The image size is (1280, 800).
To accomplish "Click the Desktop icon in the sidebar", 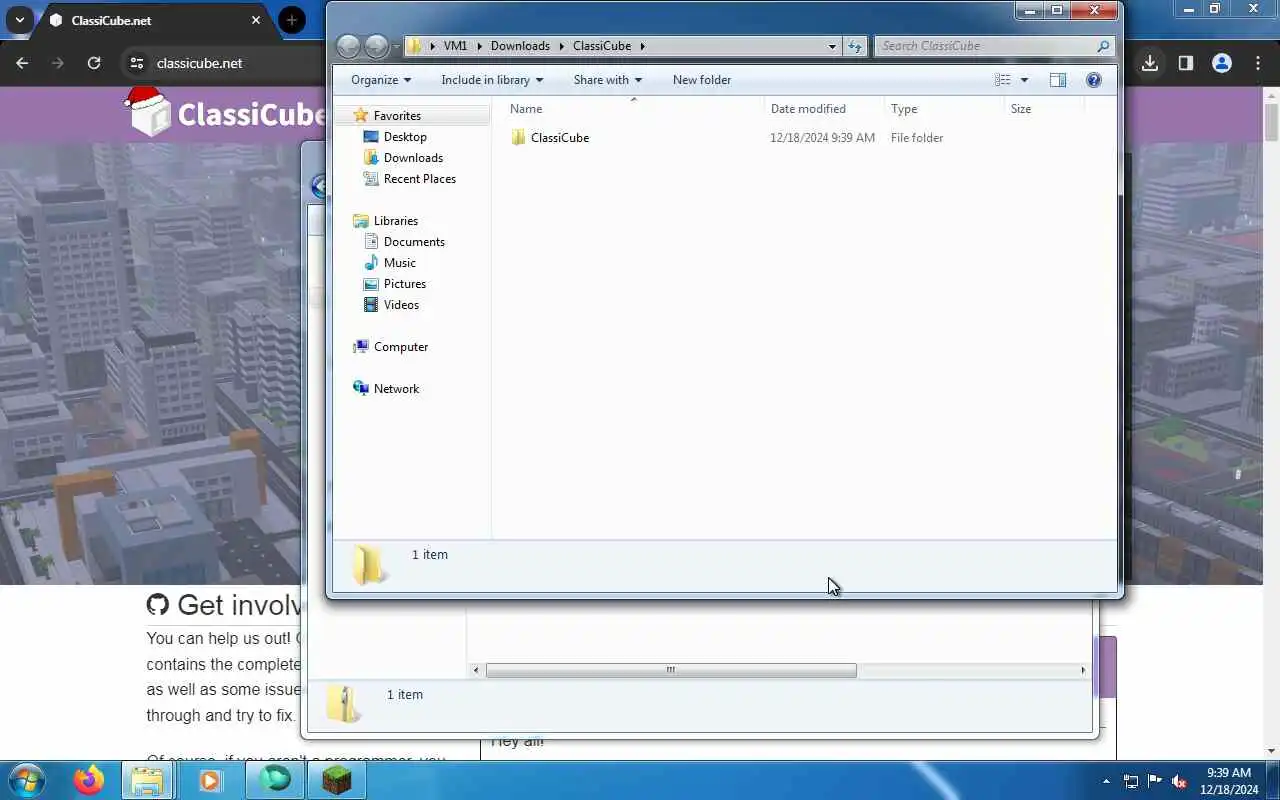I will [x=371, y=137].
